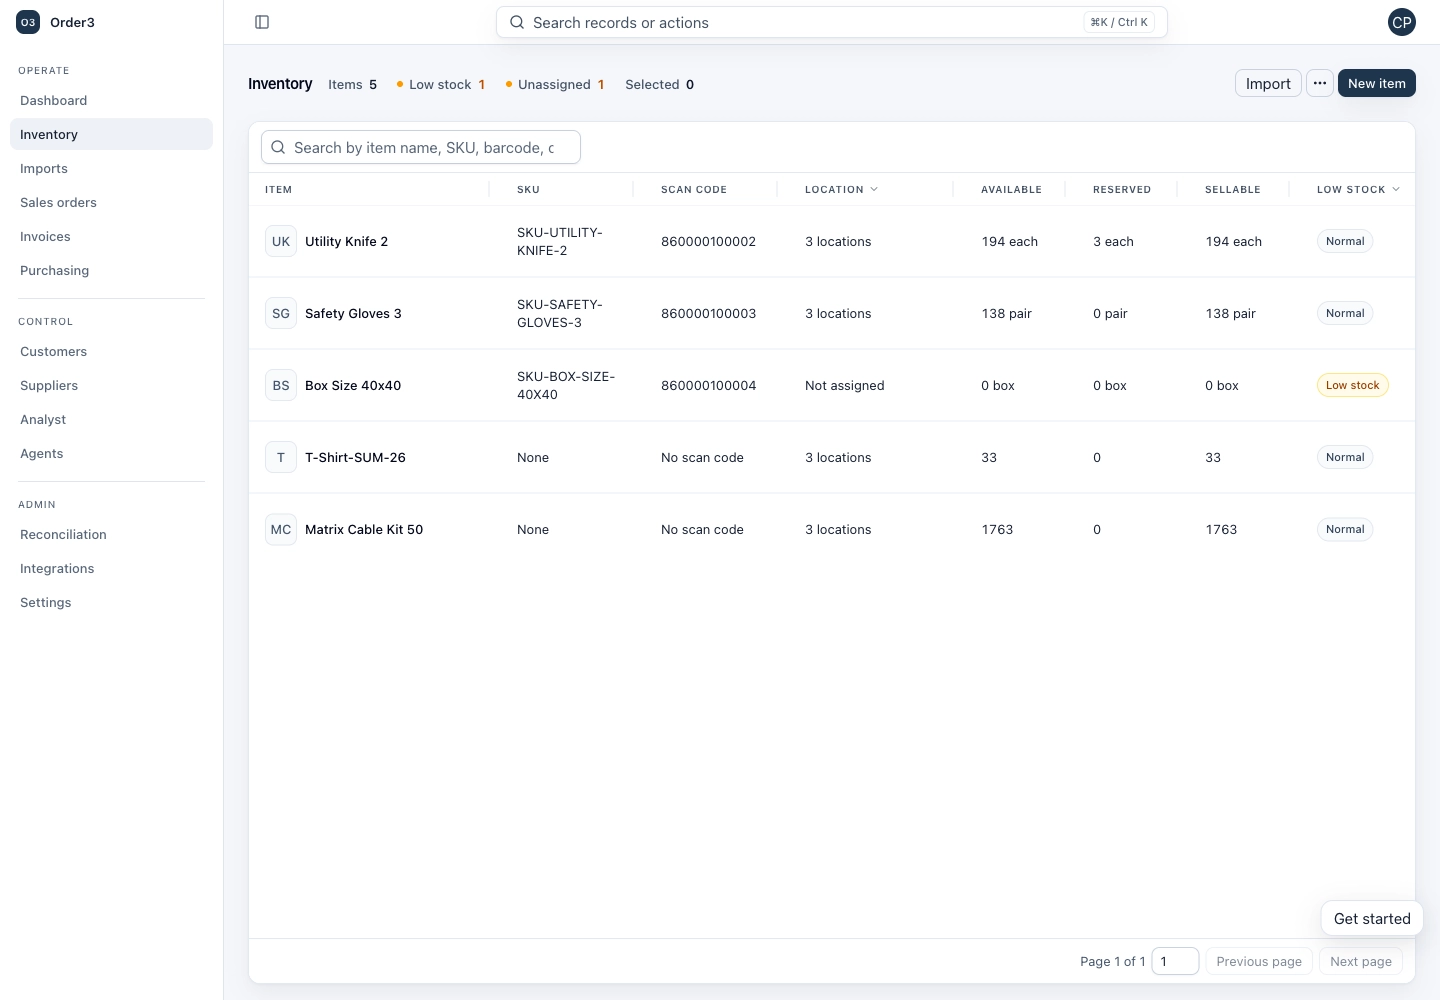This screenshot has width=1440, height=1000.
Task: Click scan code 860000100002
Action: pyautogui.click(x=708, y=241)
